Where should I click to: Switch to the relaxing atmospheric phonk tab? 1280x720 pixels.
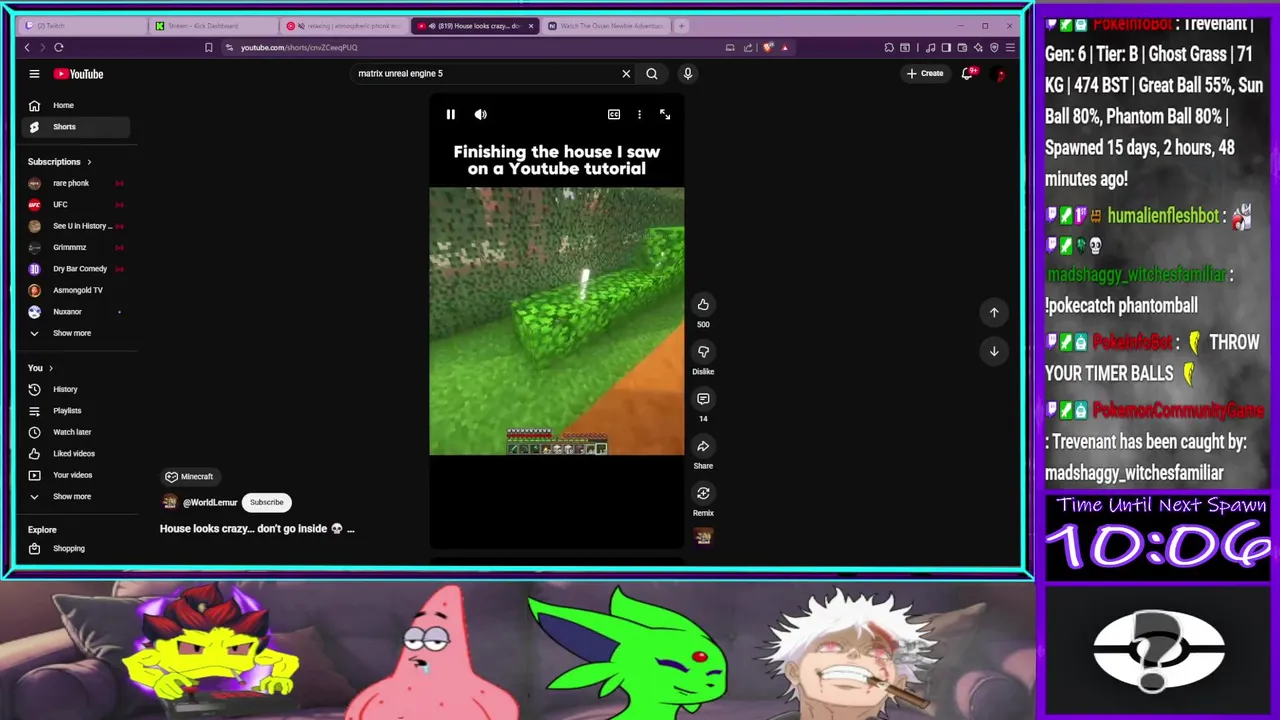click(345, 26)
